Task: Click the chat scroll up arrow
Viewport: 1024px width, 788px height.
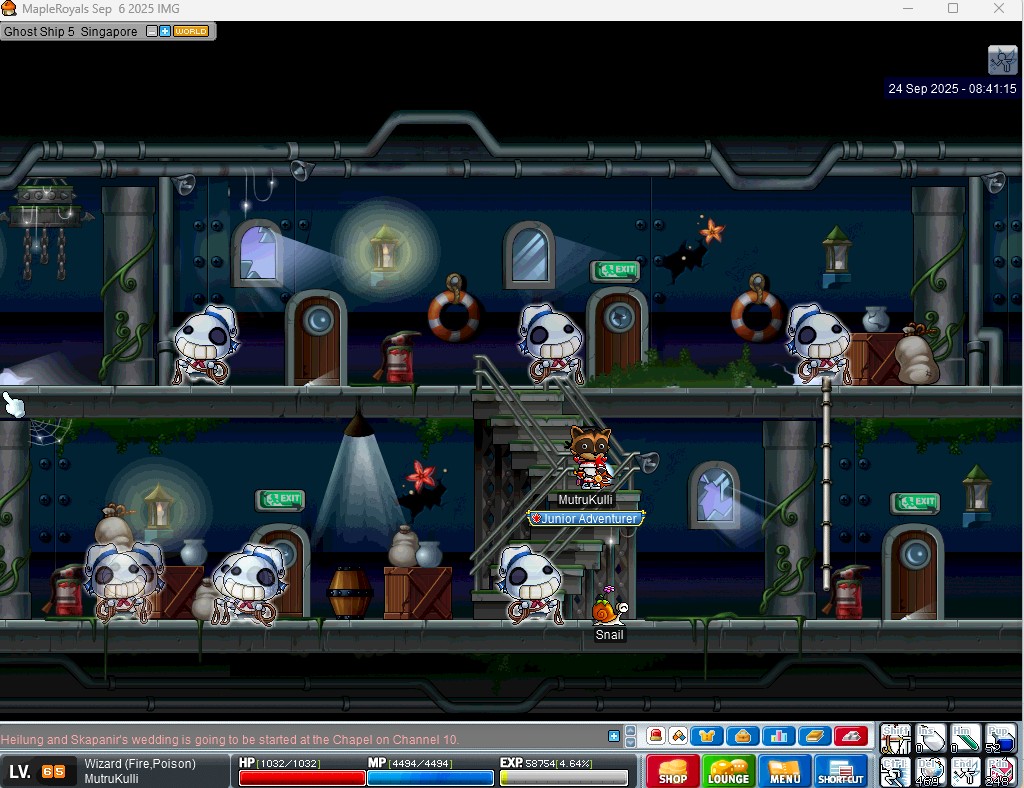Action: (x=630, y=731)
